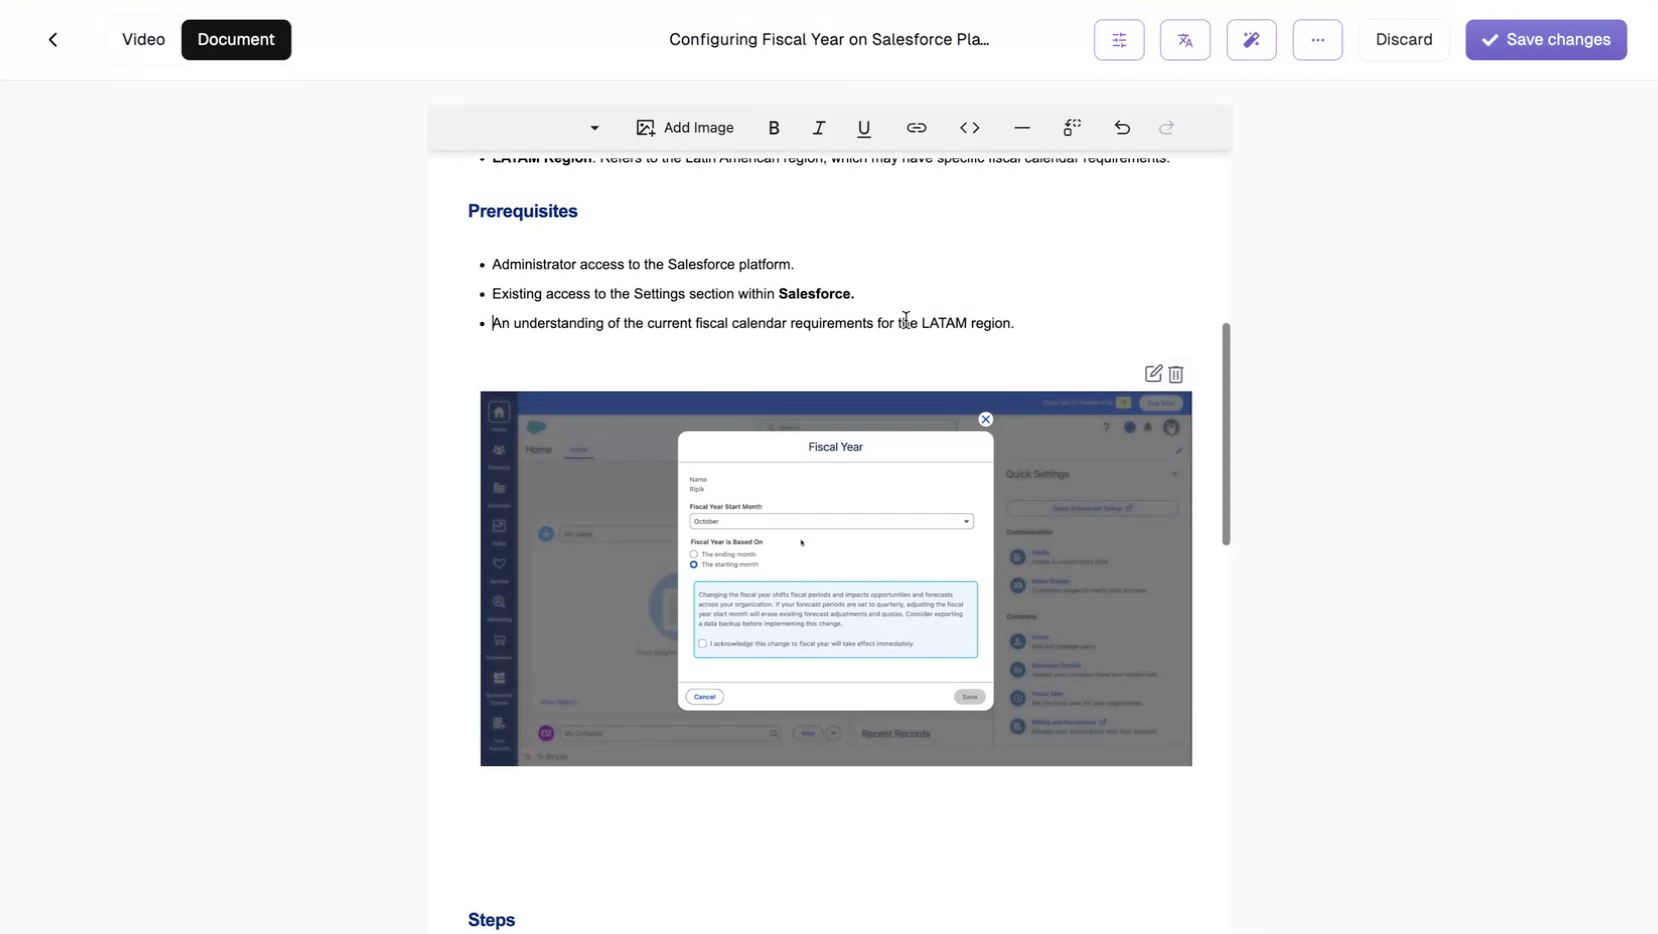
Task: Undo the last edit in the toolbar
Action: tap(1122, 128)
